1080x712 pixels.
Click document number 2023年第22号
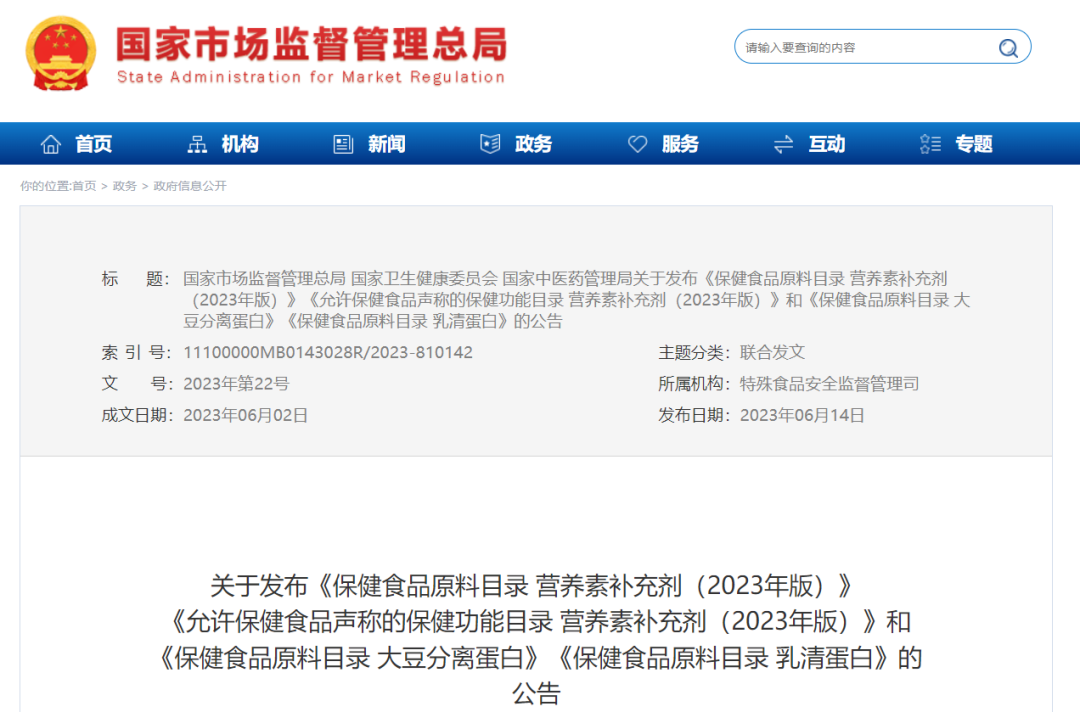click(x=236, y=384)
